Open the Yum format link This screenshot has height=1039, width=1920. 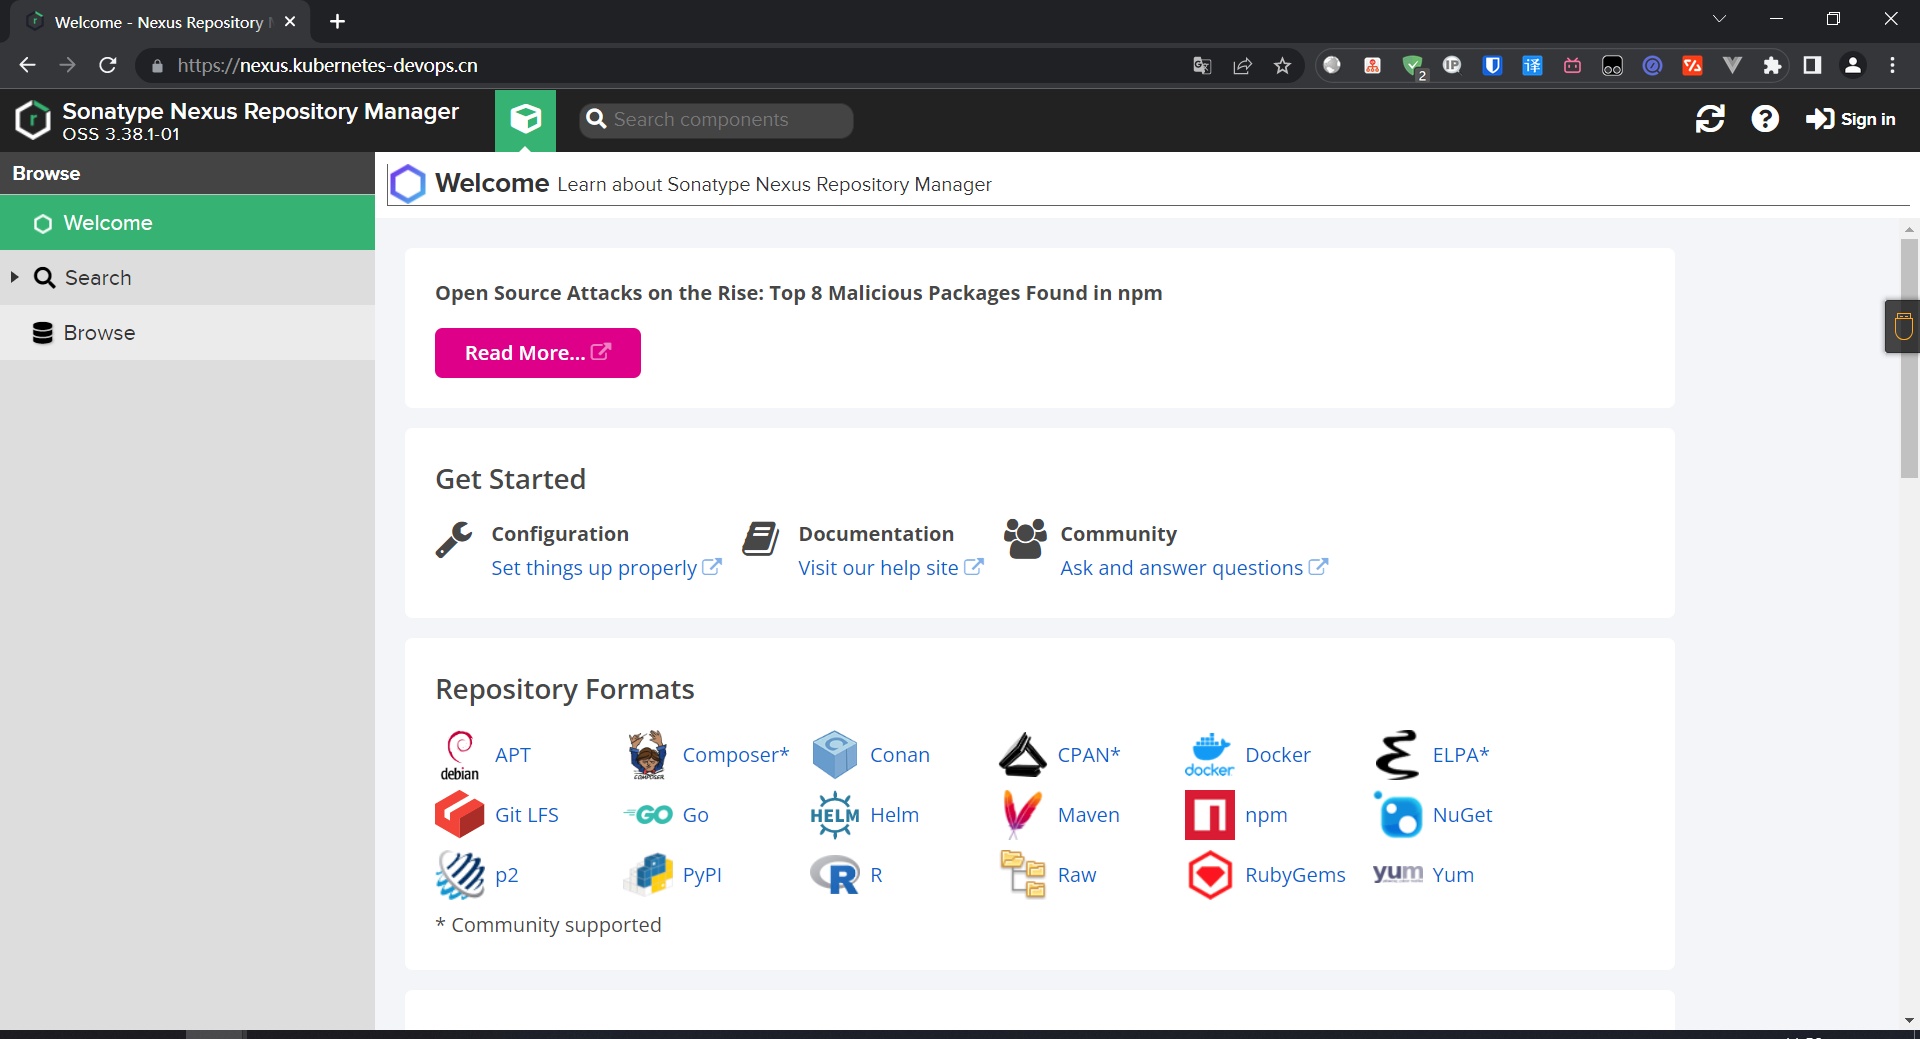click(1453, 875)
